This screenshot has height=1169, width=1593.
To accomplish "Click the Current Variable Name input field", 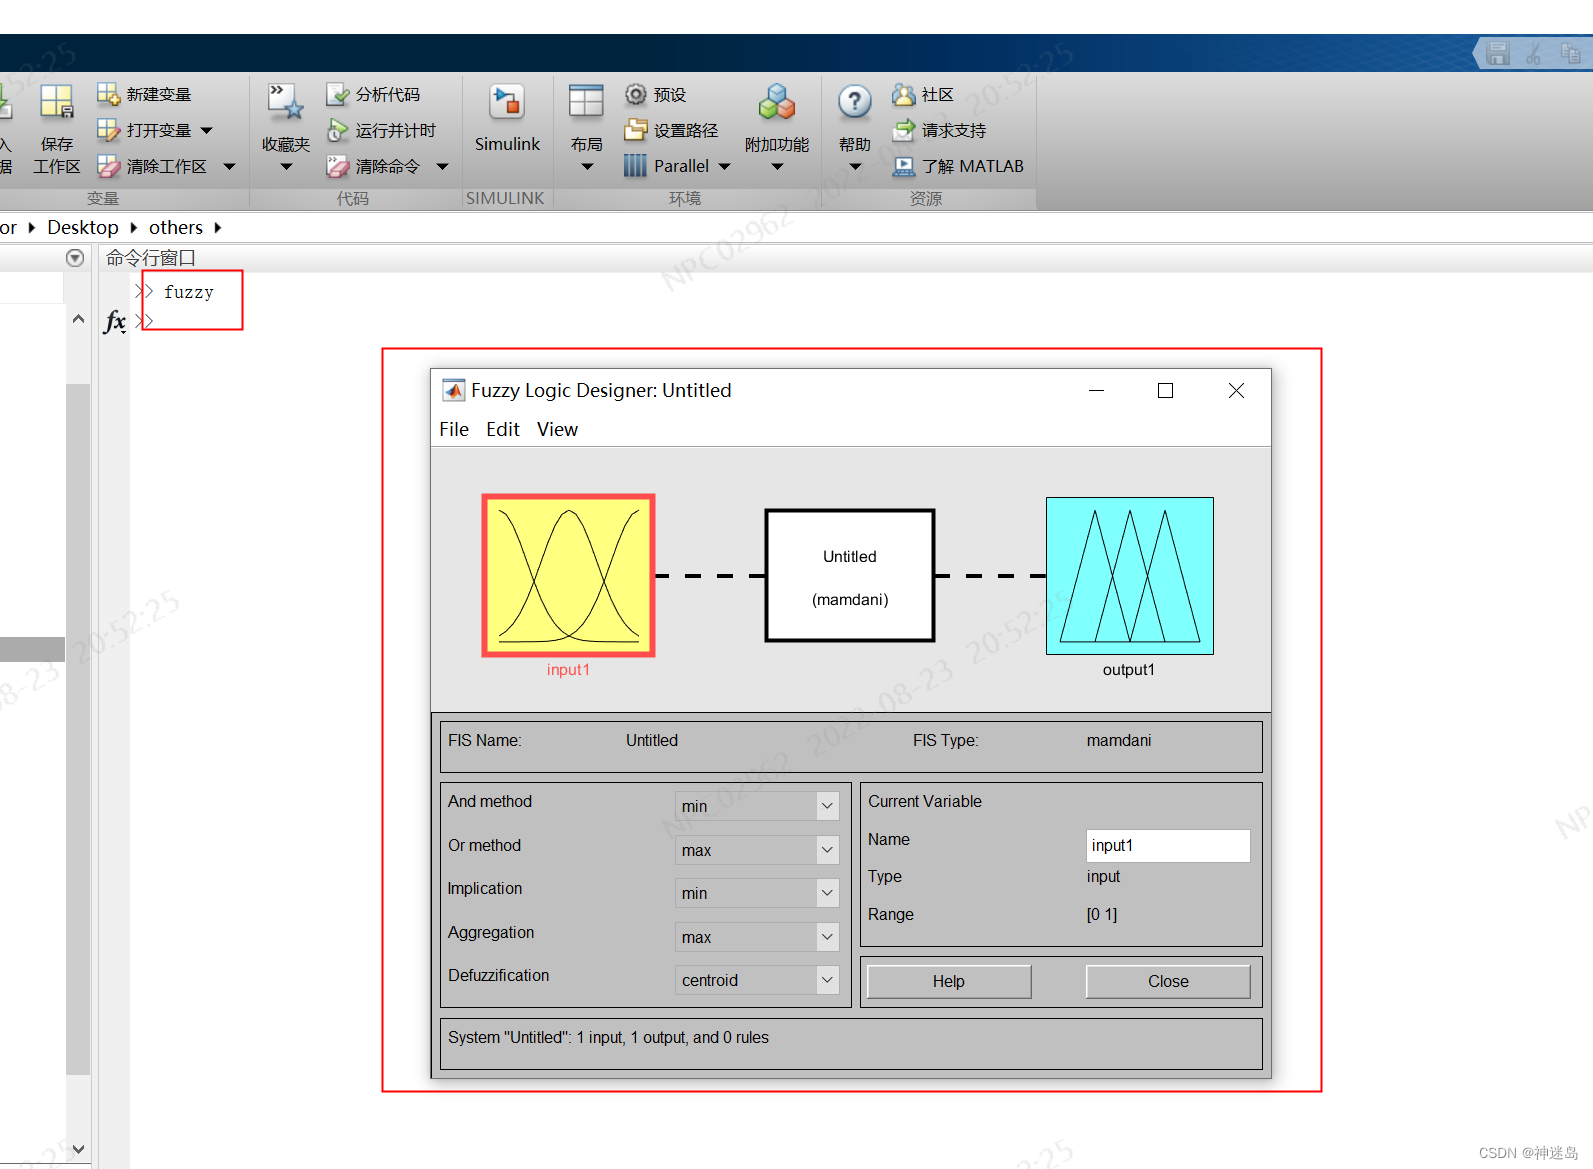I will (x=1168, y=845).
